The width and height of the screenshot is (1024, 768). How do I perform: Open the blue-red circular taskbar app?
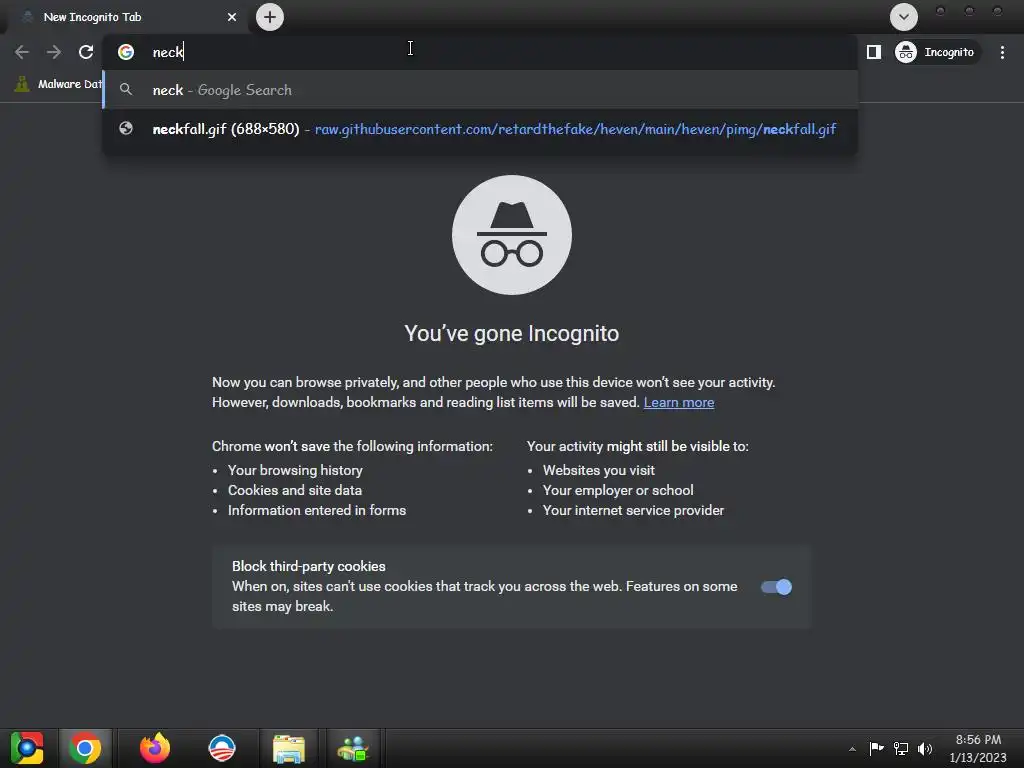click(x=222, y=748)
